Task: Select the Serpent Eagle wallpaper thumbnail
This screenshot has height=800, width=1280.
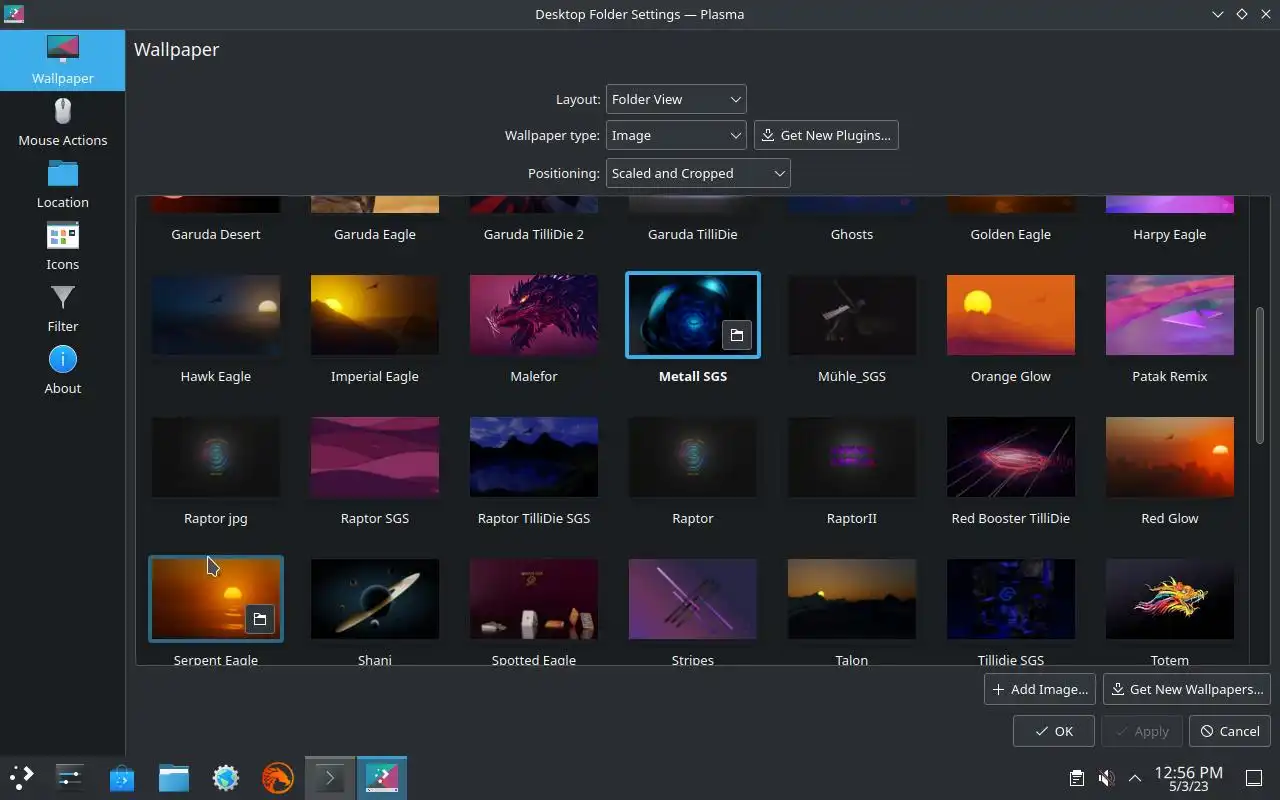Action: [215, 599]
